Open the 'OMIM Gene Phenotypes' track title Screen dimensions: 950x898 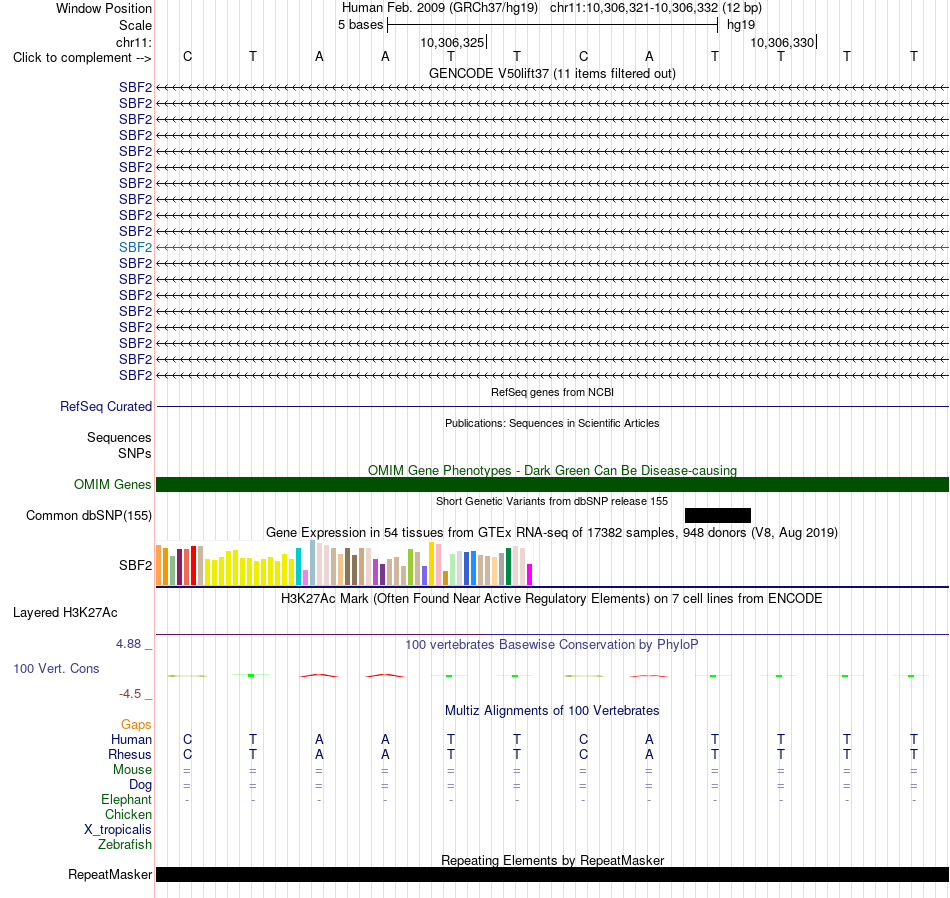[552, 470]
